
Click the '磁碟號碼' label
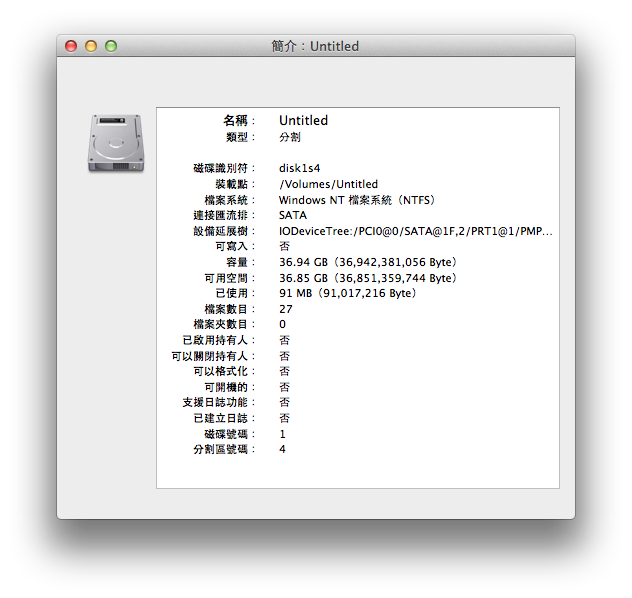(230, 434)
